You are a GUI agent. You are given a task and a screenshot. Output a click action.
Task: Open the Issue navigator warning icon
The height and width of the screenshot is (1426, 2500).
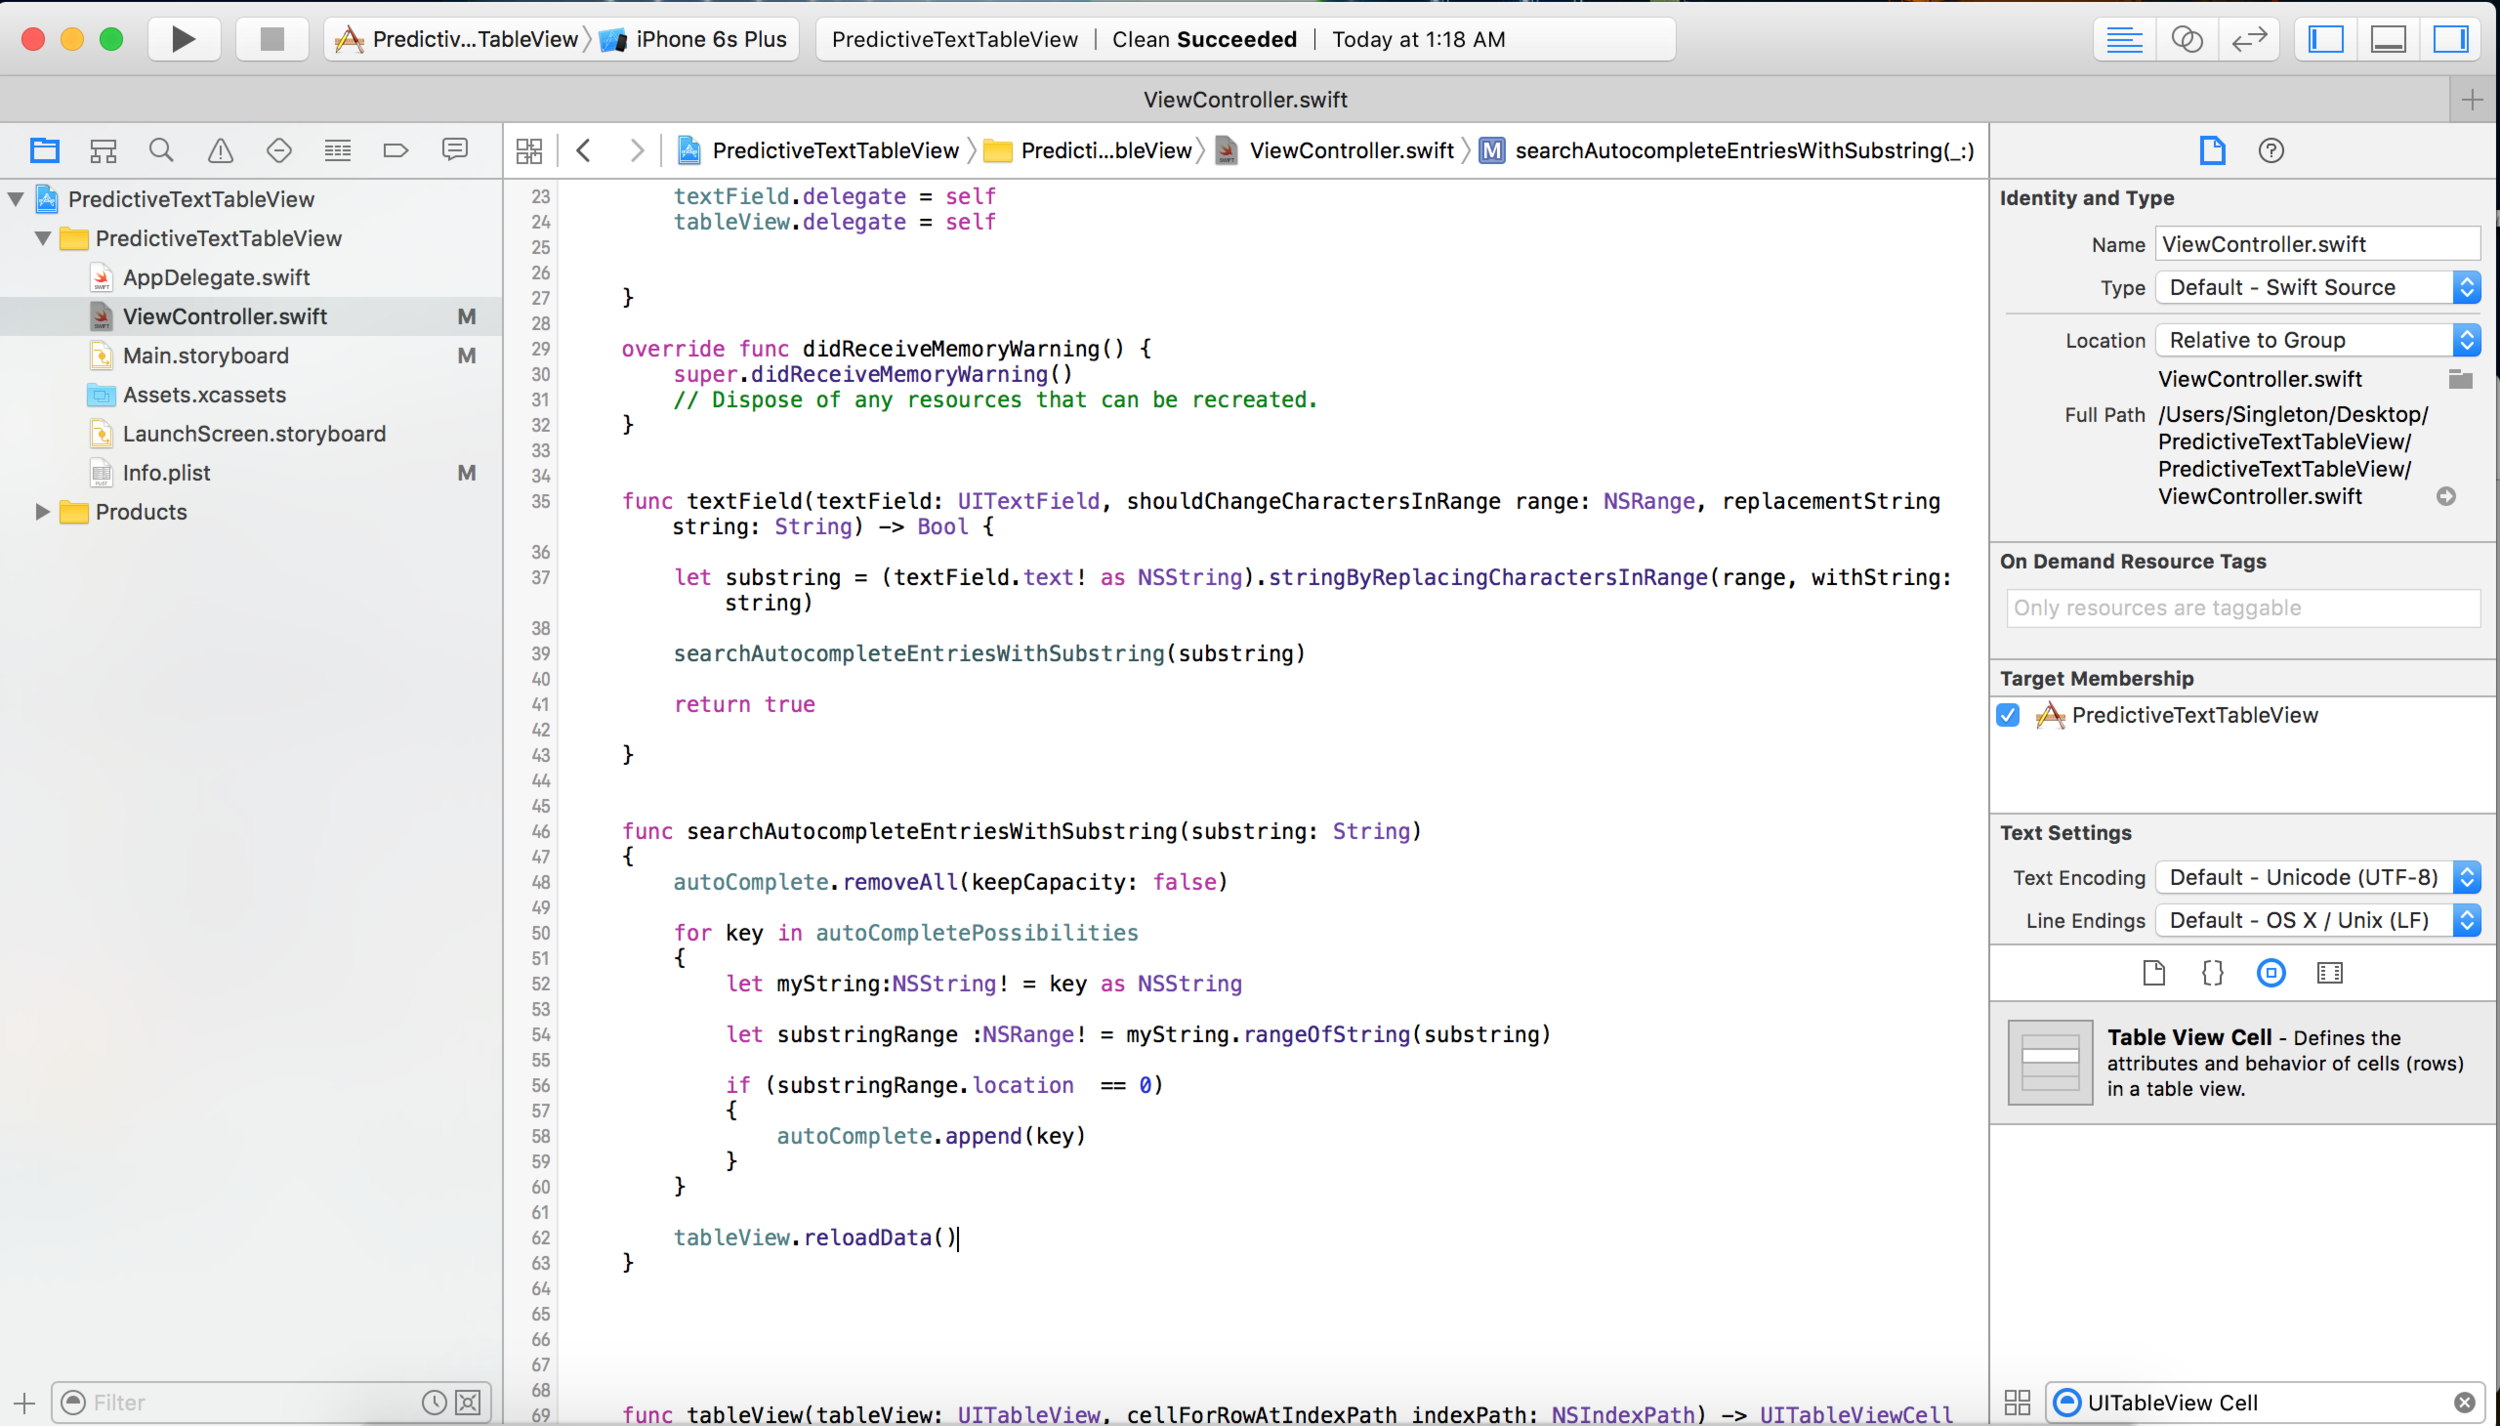[220, 151]
